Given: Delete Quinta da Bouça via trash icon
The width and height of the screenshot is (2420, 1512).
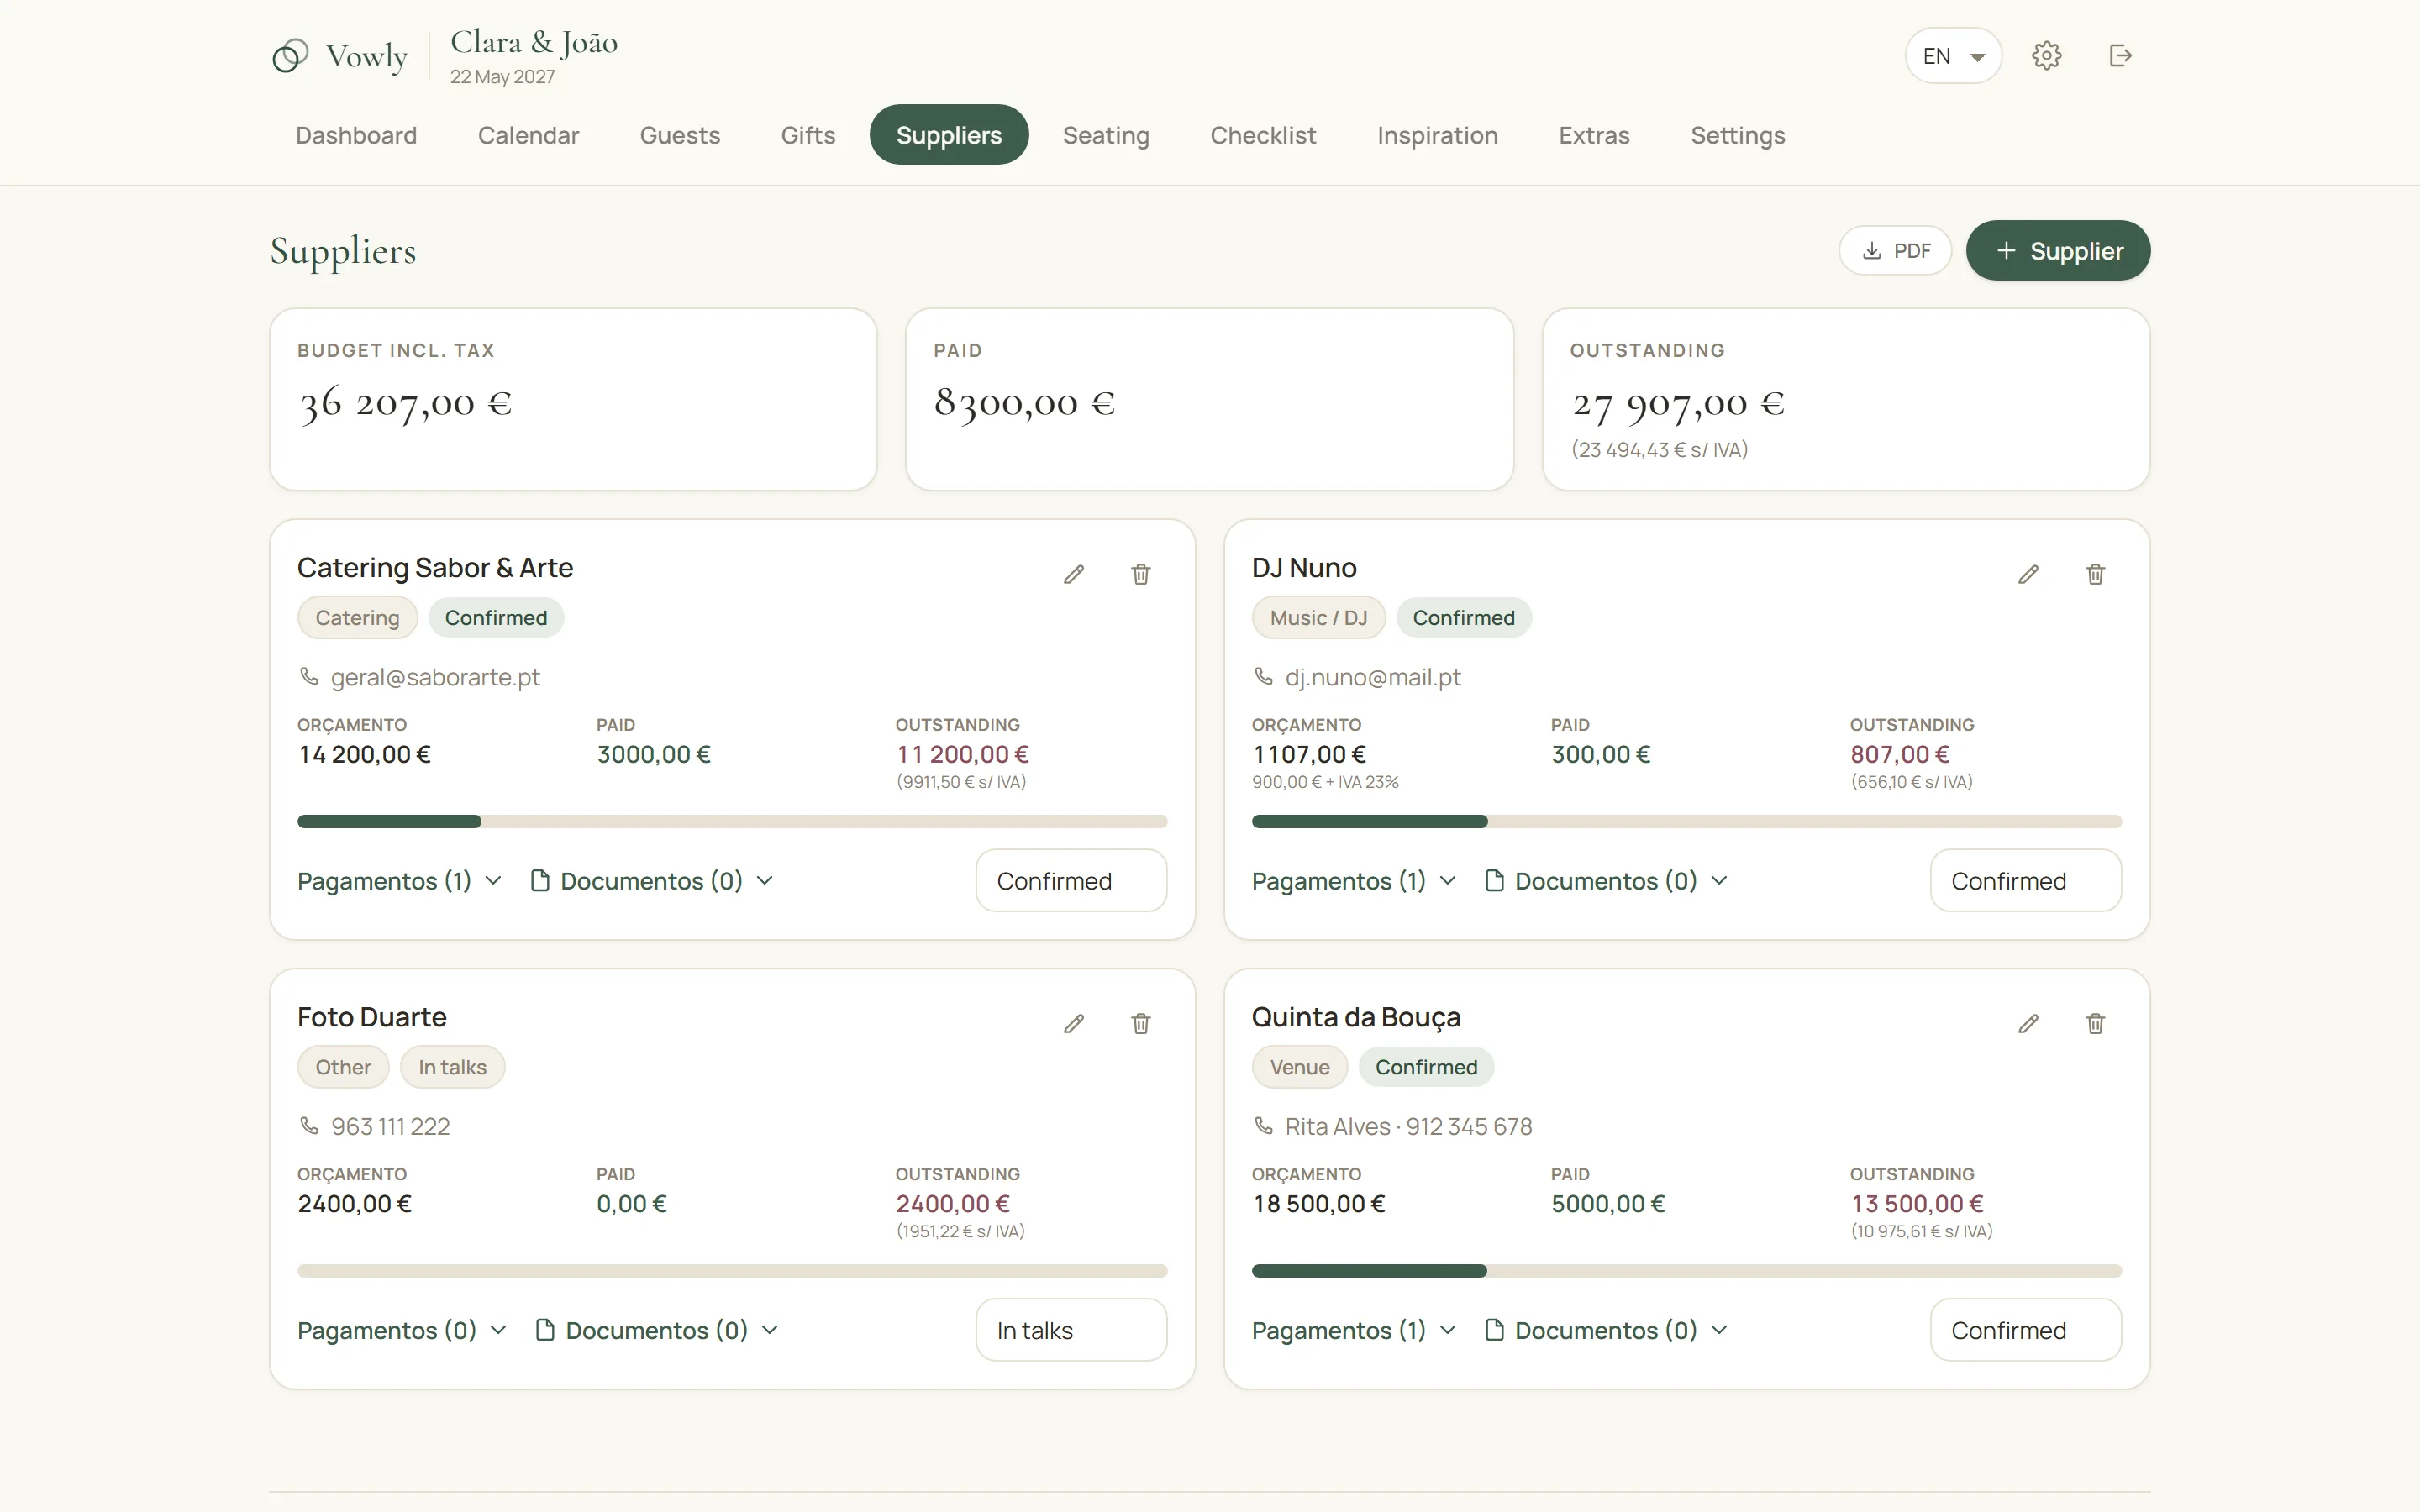Looking at the screenshot, I should click(x=2095, y=1023).
